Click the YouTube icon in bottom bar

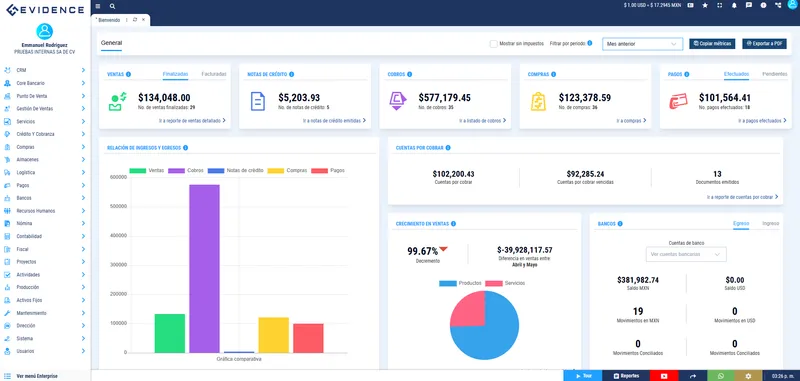click(x=664, y=376)
